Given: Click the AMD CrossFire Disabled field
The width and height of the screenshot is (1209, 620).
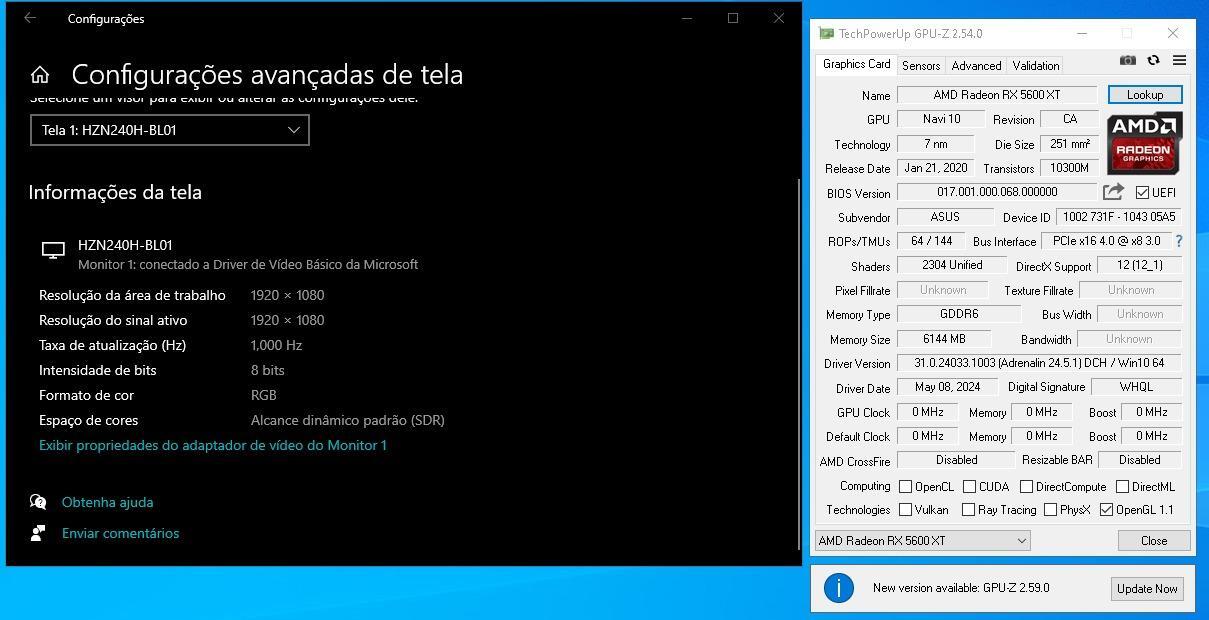Looking at the screenshot, I should (956, 460).
